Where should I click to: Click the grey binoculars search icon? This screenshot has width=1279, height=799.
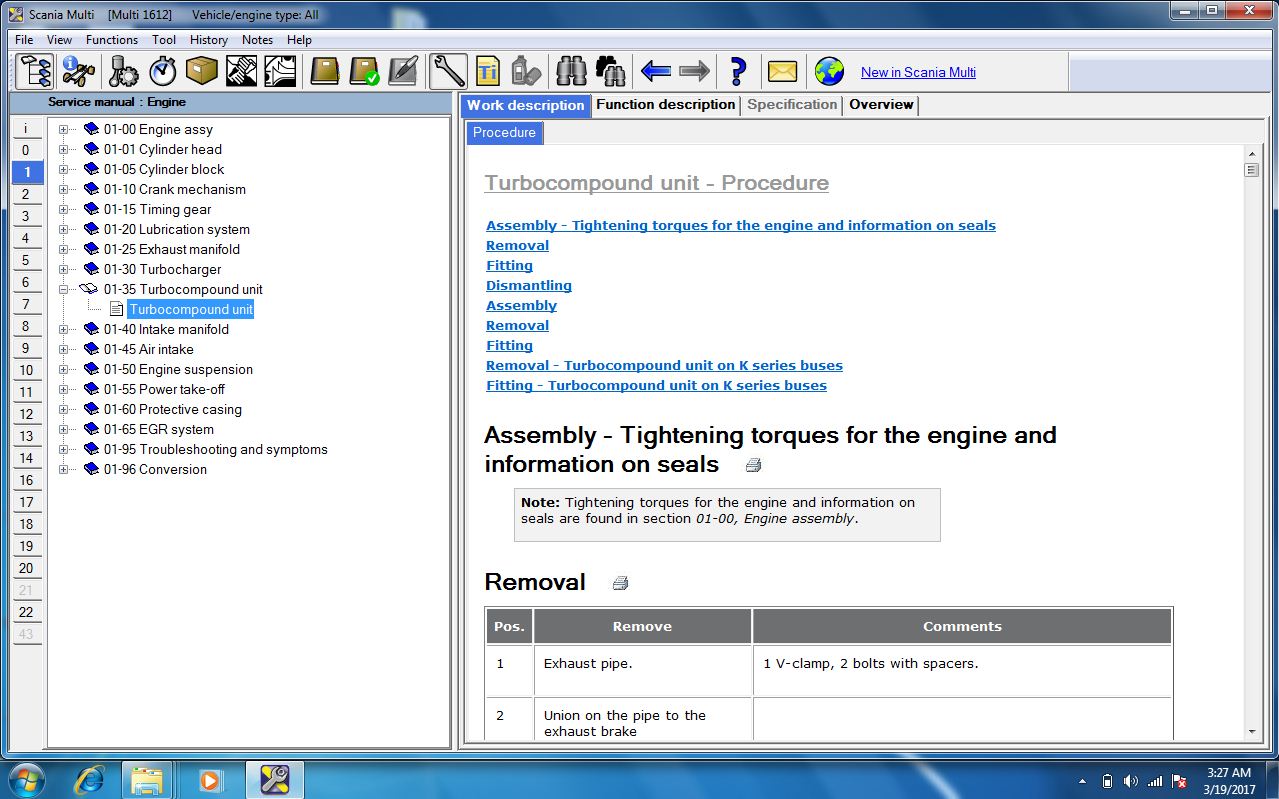(572, 71)
